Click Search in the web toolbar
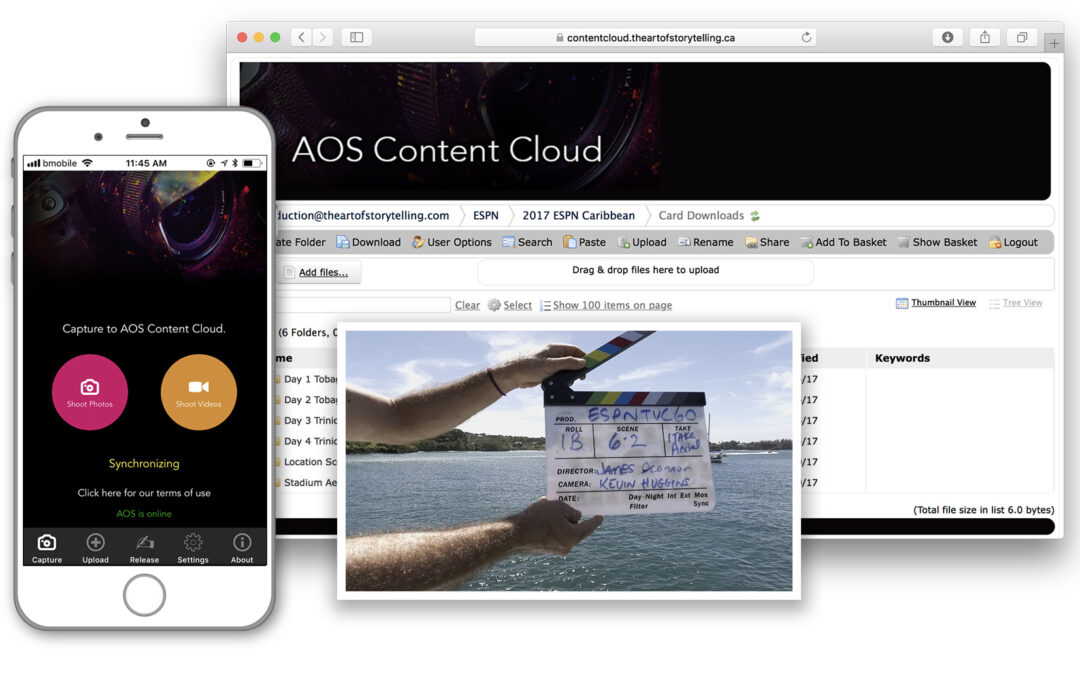The height and width of the screenshot is (675, 1080). coord(528,242)
